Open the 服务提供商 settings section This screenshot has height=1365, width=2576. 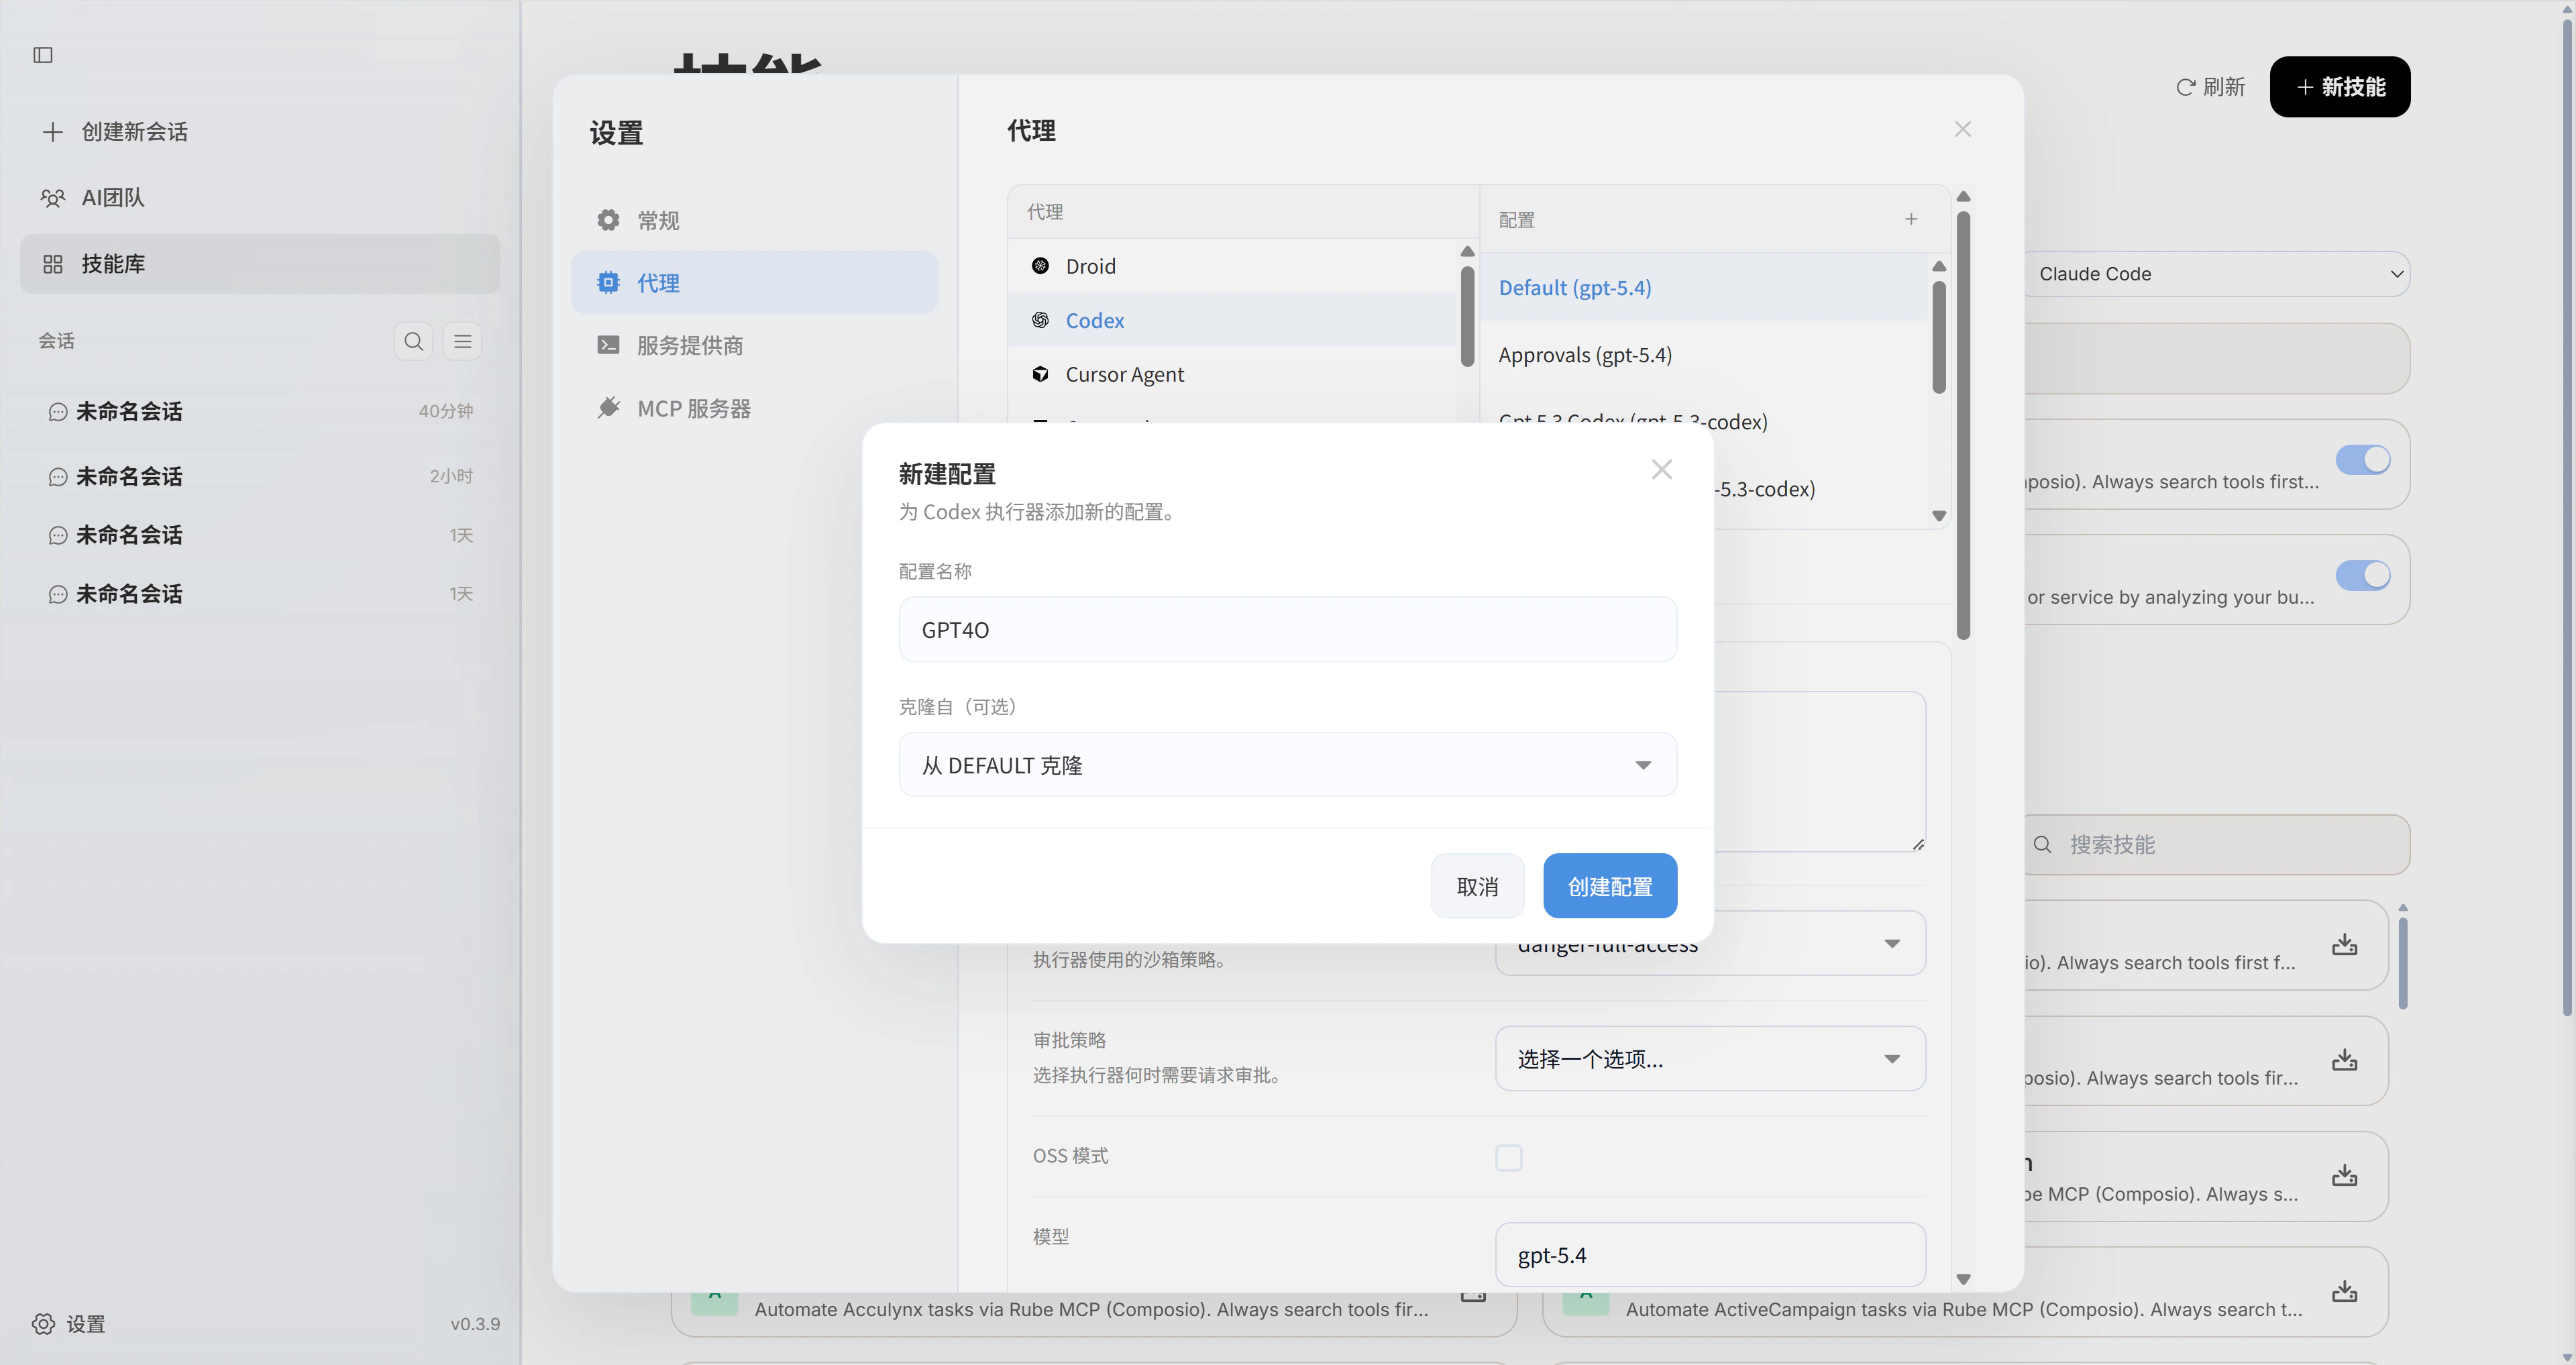pos(691,345)
